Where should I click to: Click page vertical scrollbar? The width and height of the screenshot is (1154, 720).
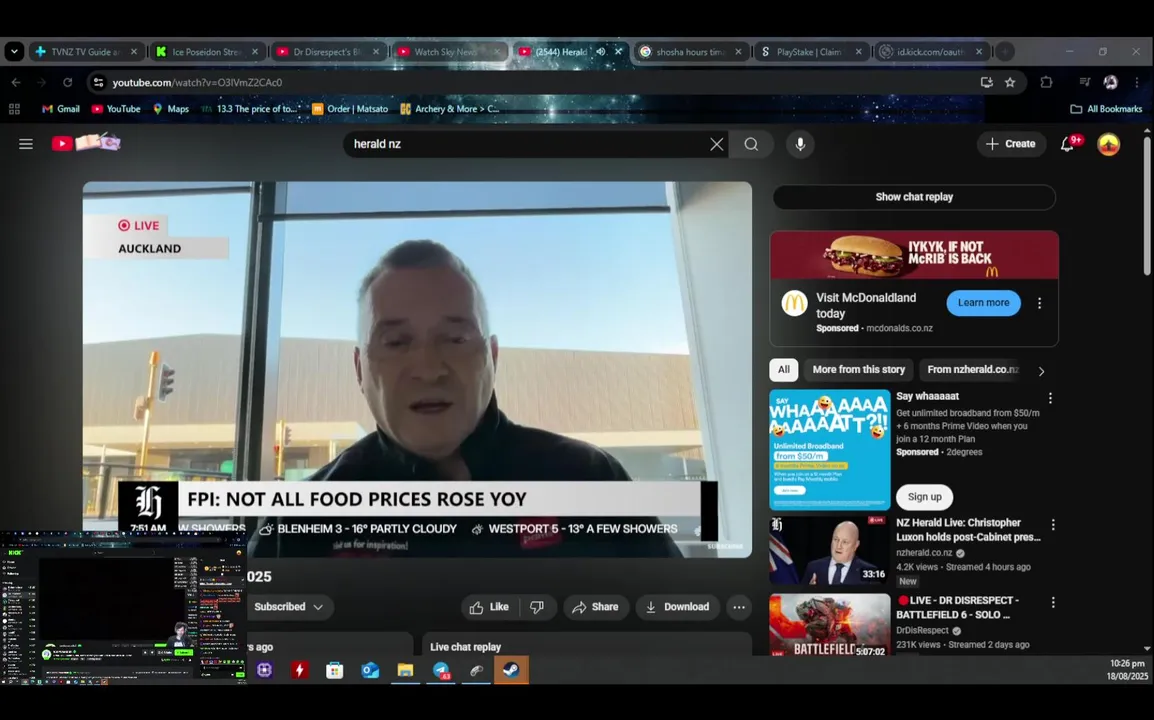coord(1147,206)
